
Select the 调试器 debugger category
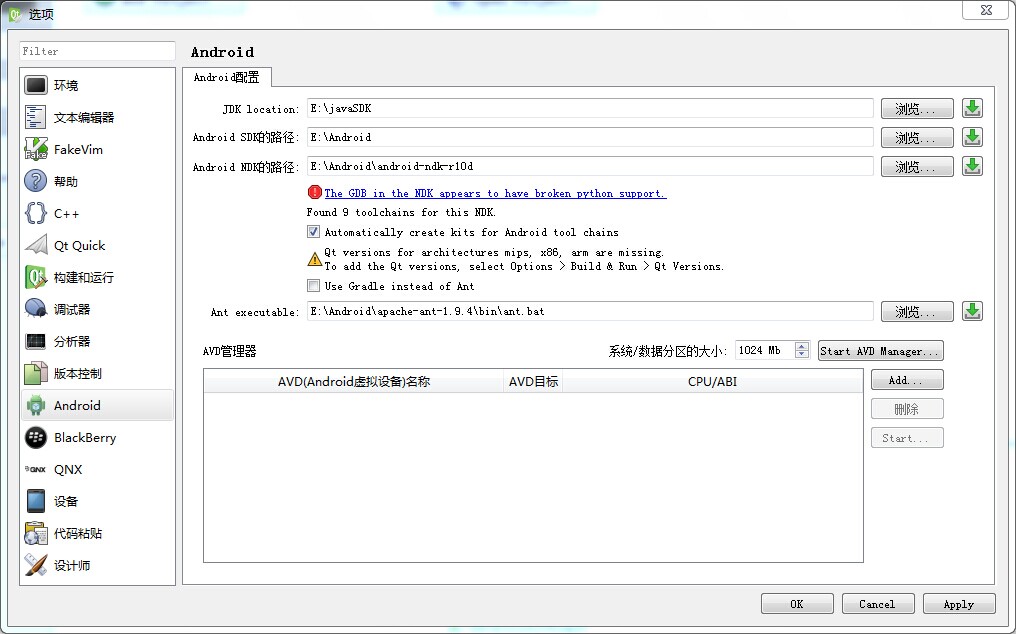(x=97, y=309)
